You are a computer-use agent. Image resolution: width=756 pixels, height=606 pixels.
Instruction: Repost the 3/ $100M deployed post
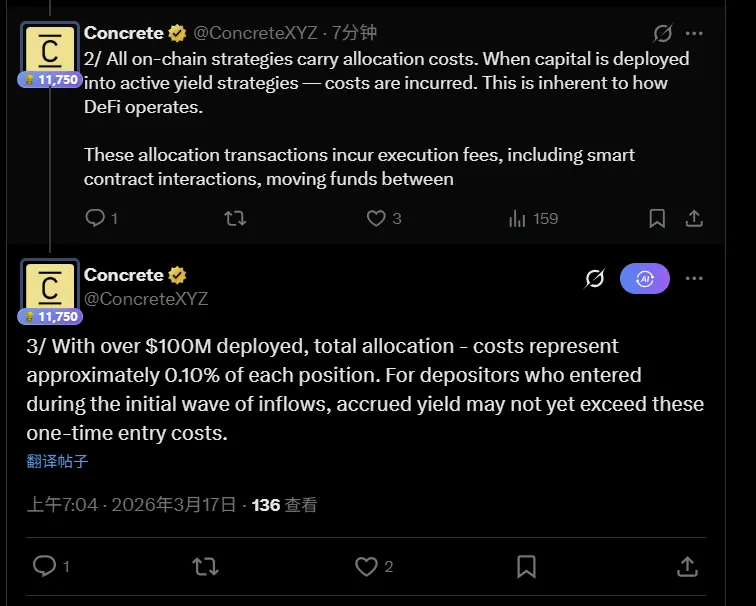tap(205, 567)
